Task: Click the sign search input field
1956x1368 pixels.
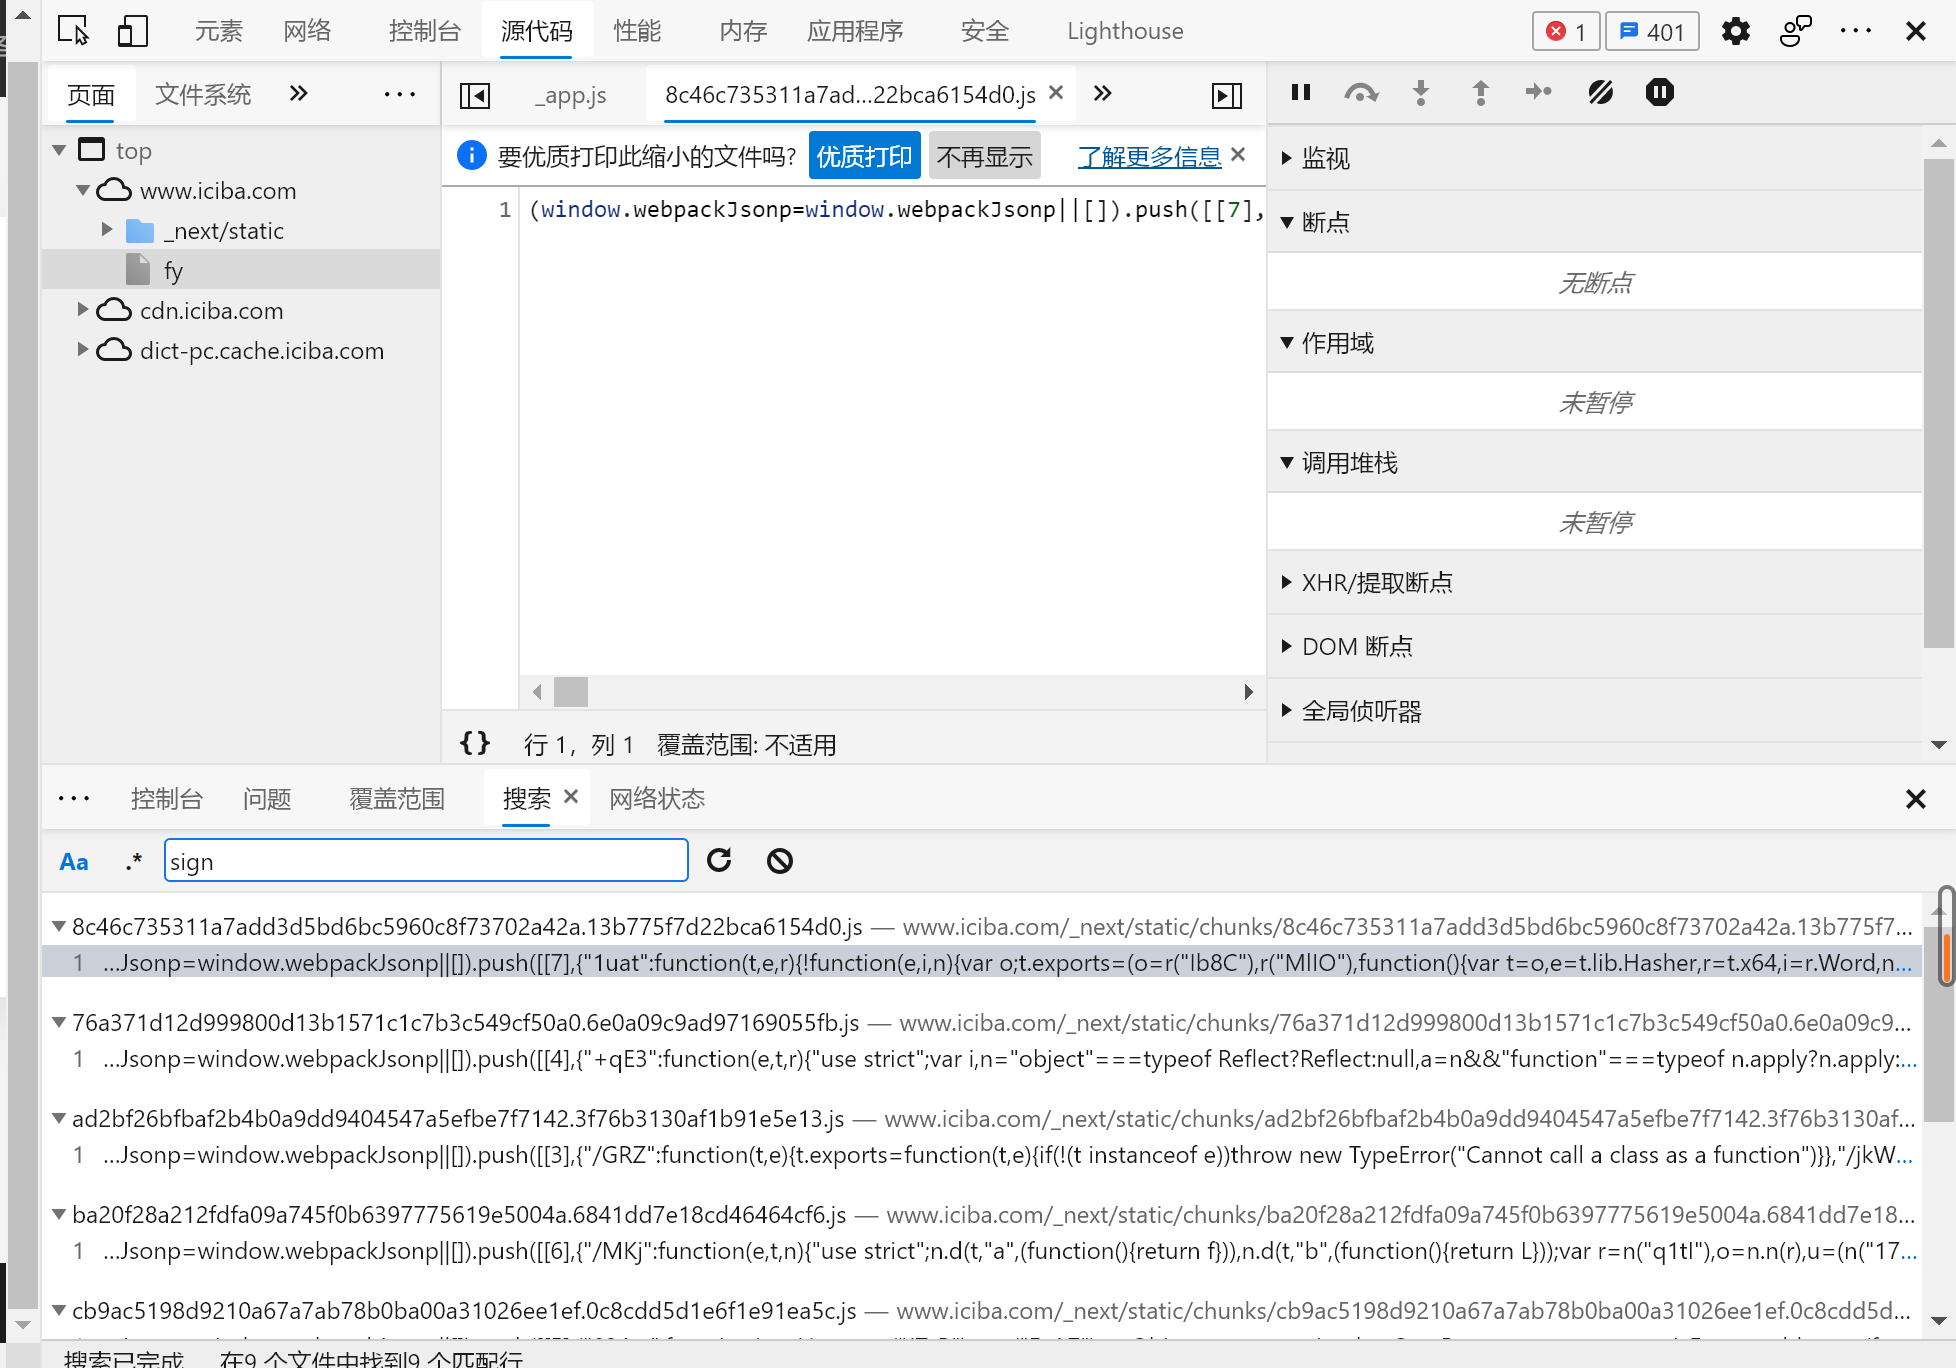Action: 426,861
